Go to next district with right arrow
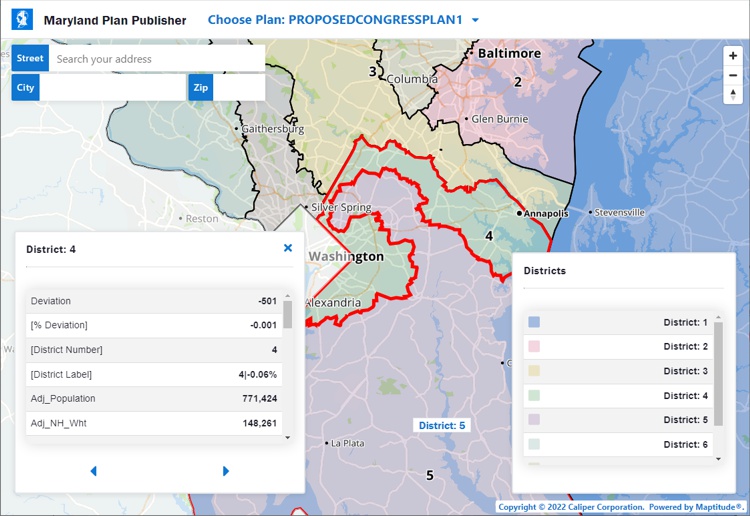 (226, 471)
